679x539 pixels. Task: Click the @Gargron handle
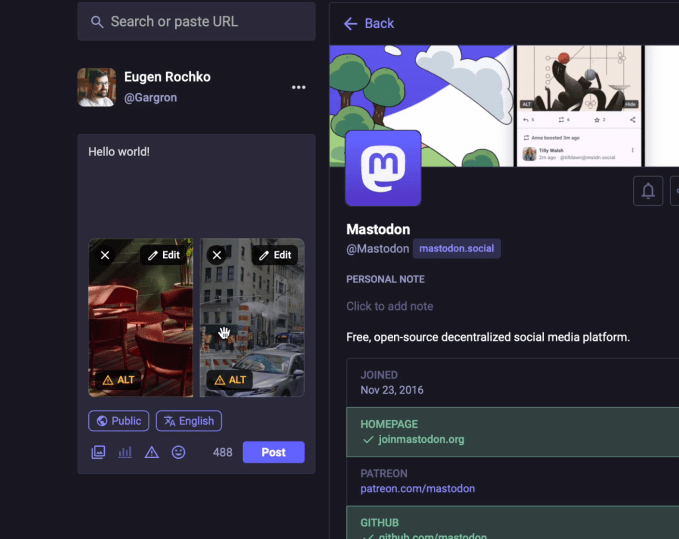150,98
